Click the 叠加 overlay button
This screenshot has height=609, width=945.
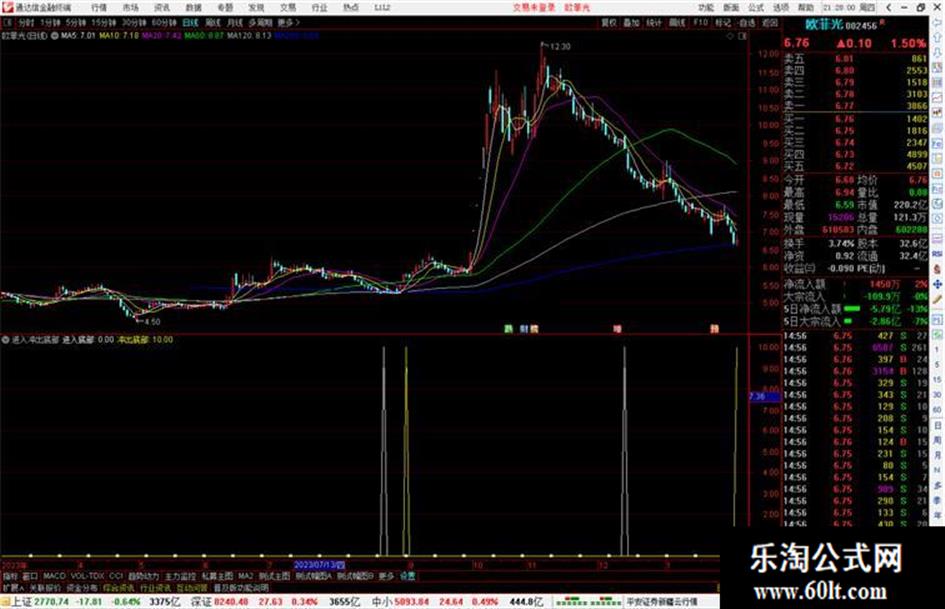coord(631,23)
